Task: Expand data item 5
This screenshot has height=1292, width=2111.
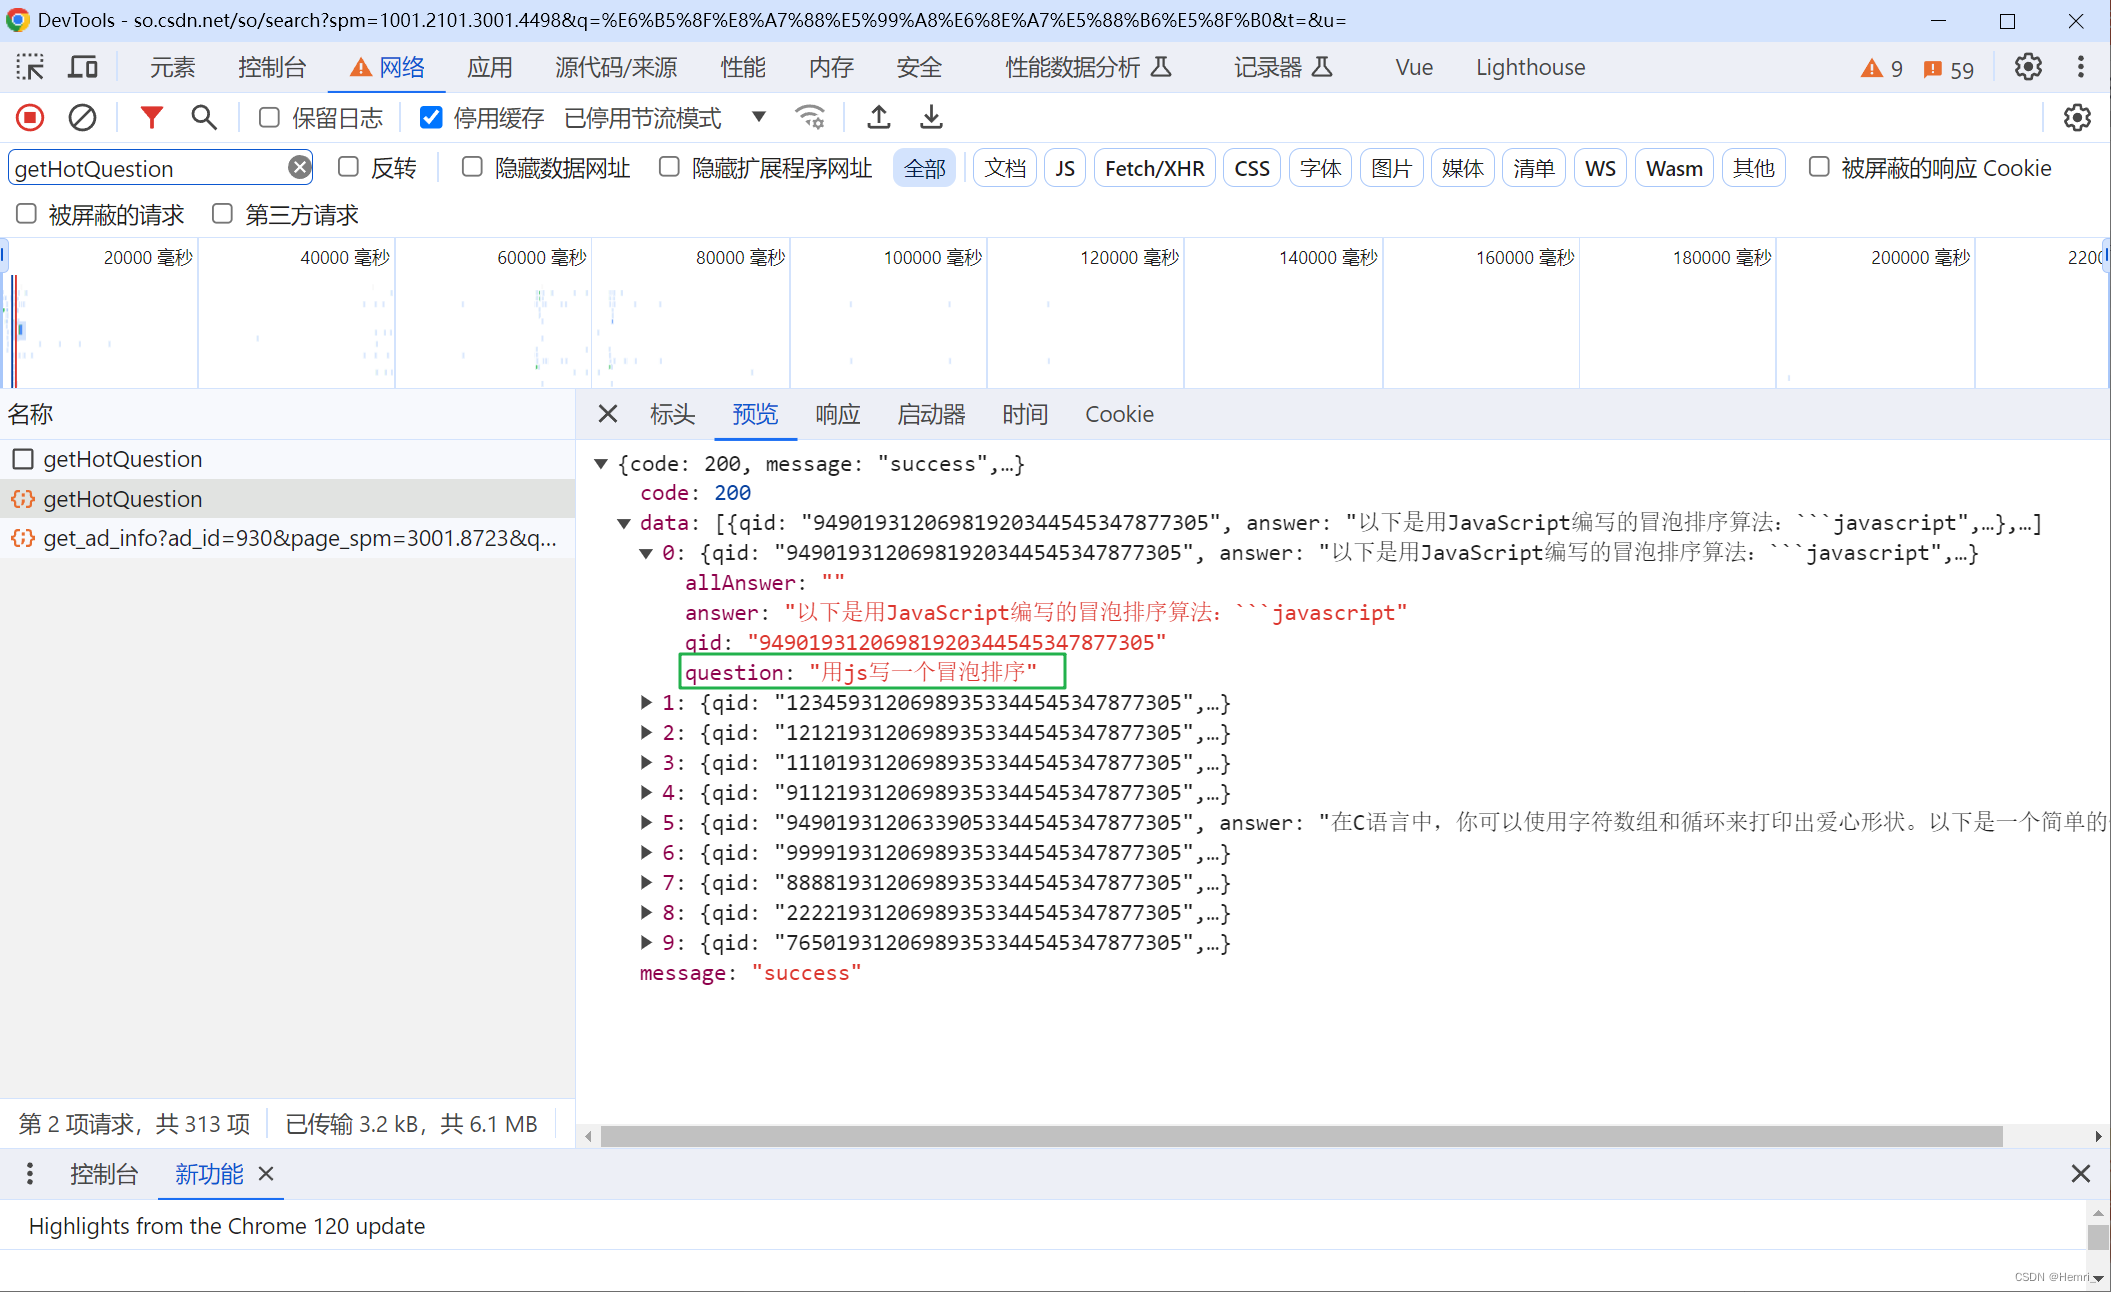Action: point(646,823)
